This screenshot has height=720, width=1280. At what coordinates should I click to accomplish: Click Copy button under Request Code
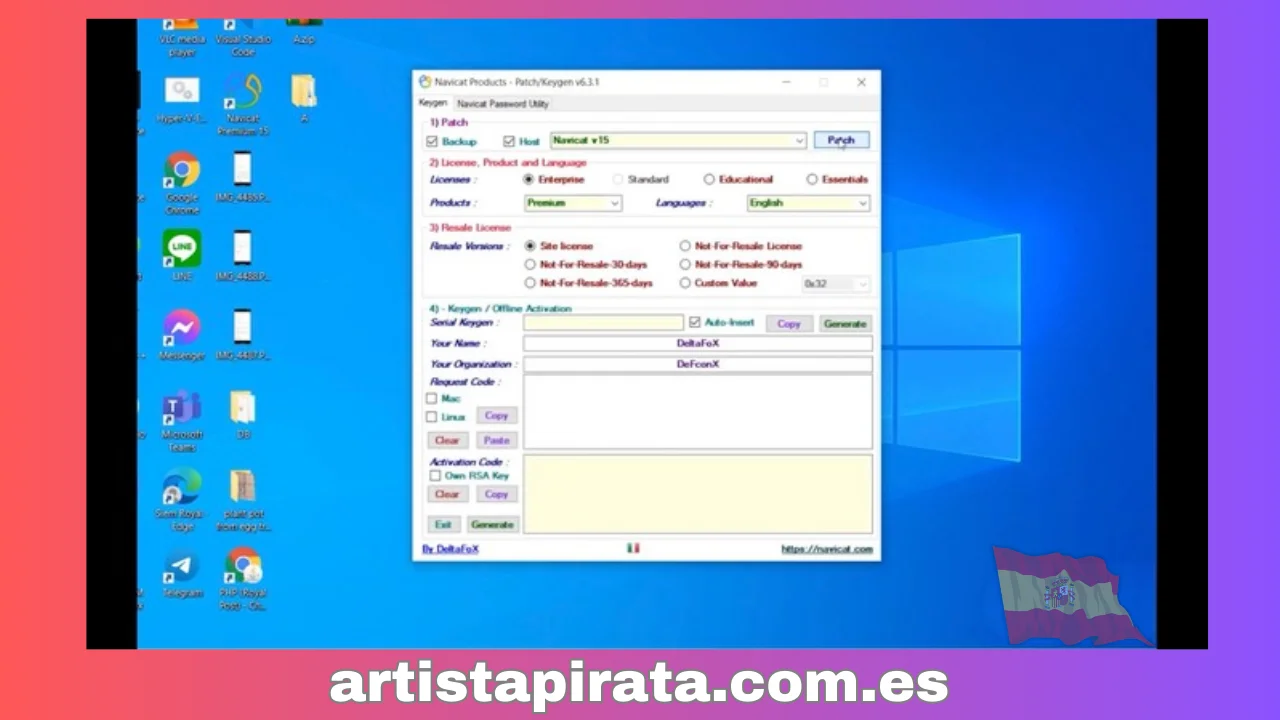[497, 416]
